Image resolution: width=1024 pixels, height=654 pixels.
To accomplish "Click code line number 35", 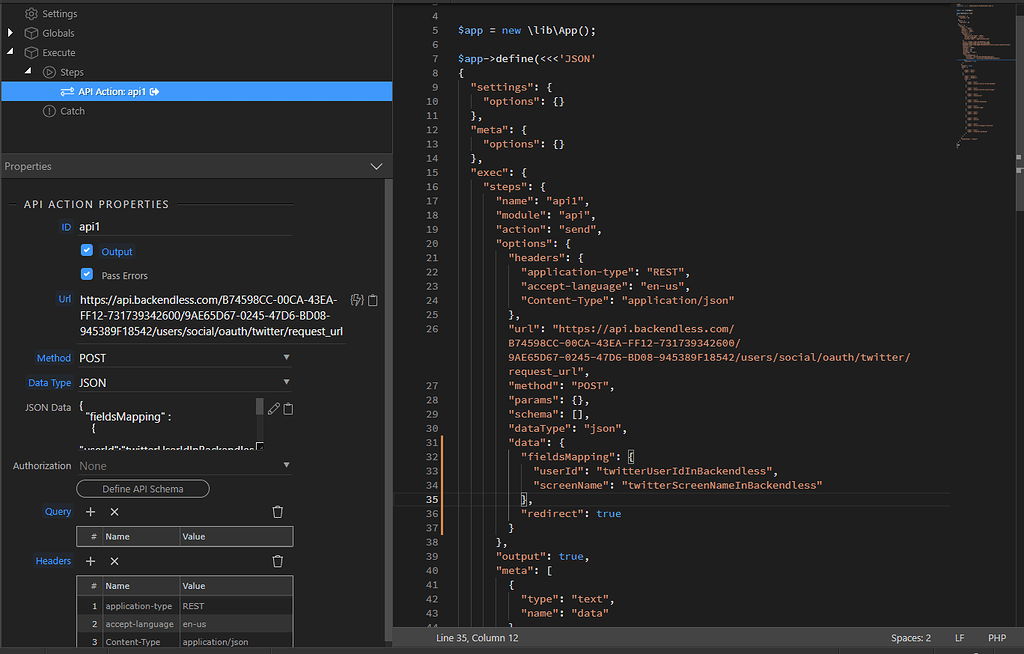I will (x=432, y=500).
